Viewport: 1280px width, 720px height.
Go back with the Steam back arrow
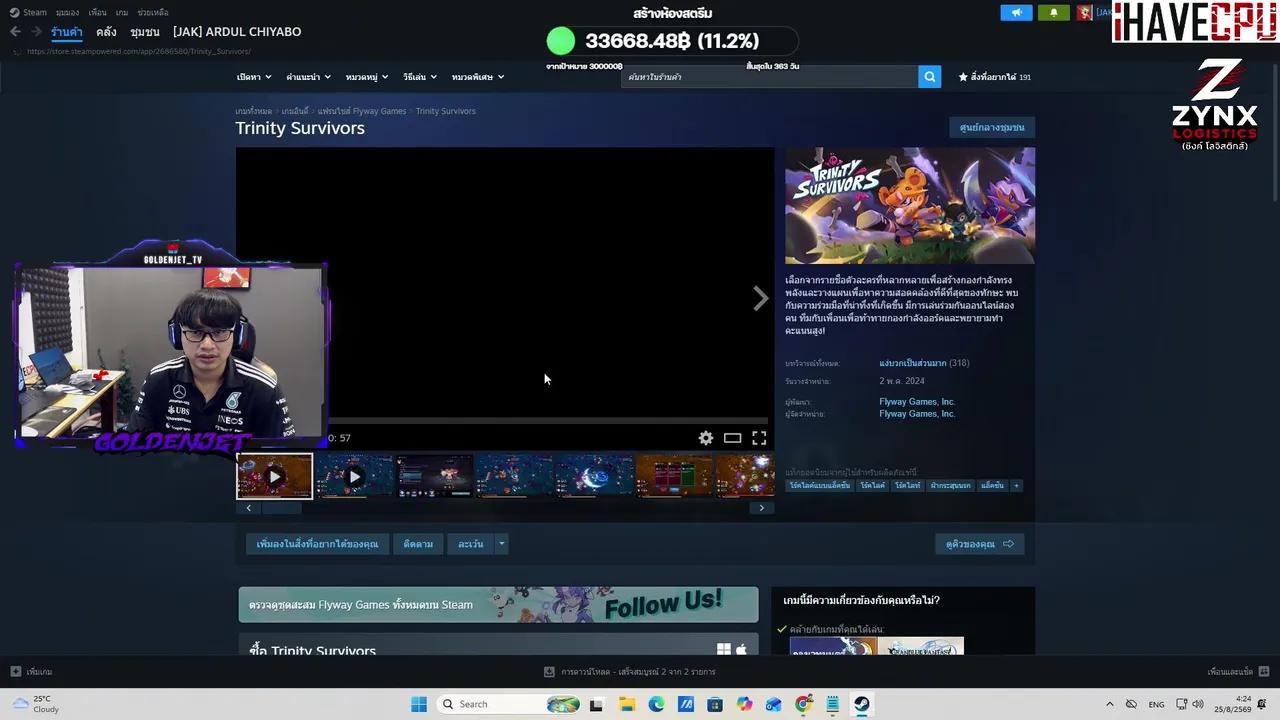tap(15, 32)
